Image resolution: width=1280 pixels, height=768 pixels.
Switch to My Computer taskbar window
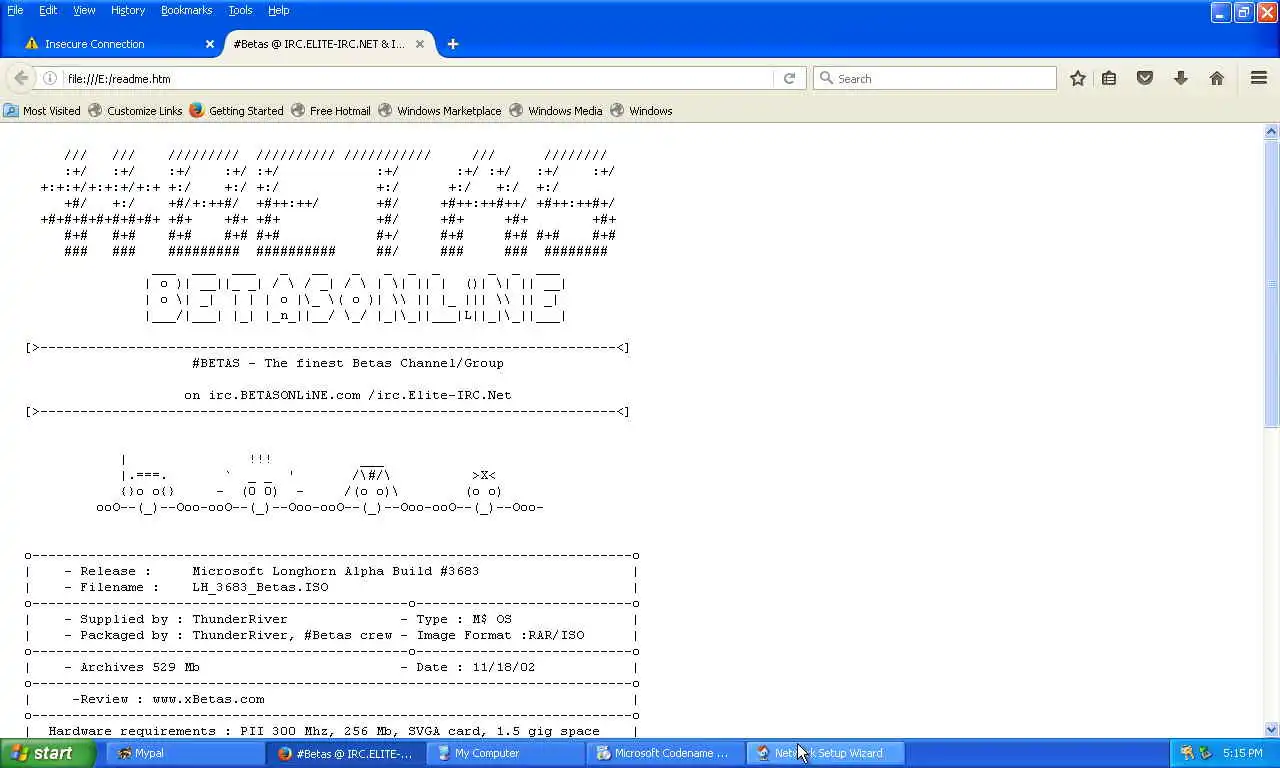point(505,753)
